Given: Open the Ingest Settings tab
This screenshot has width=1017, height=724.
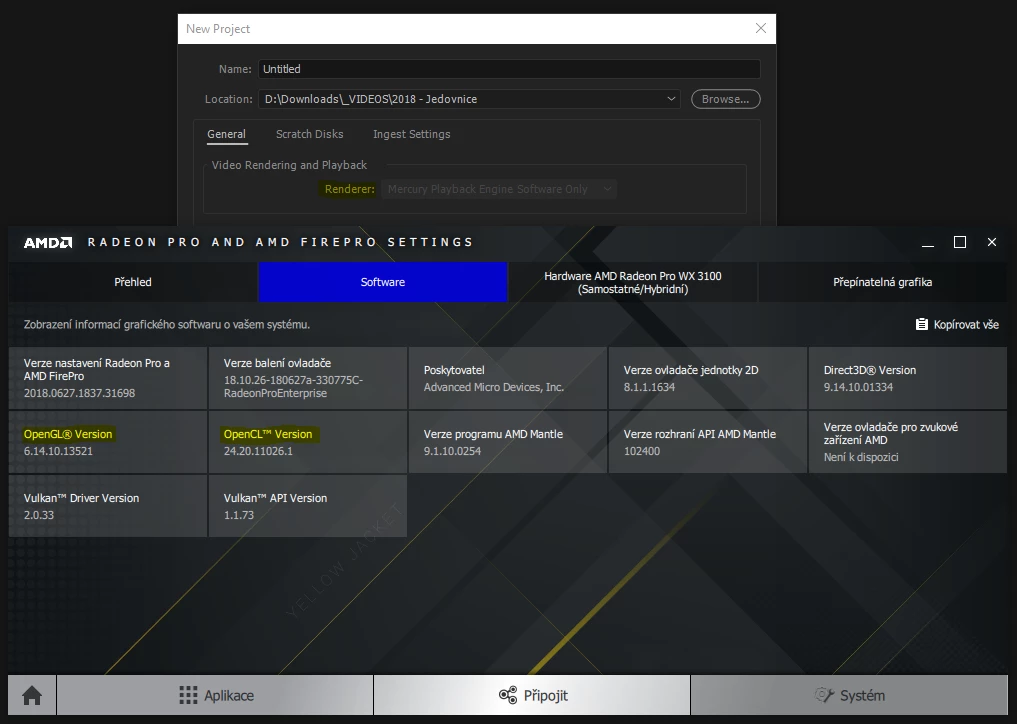Looking at the screenshot, I should coord(411,134).
